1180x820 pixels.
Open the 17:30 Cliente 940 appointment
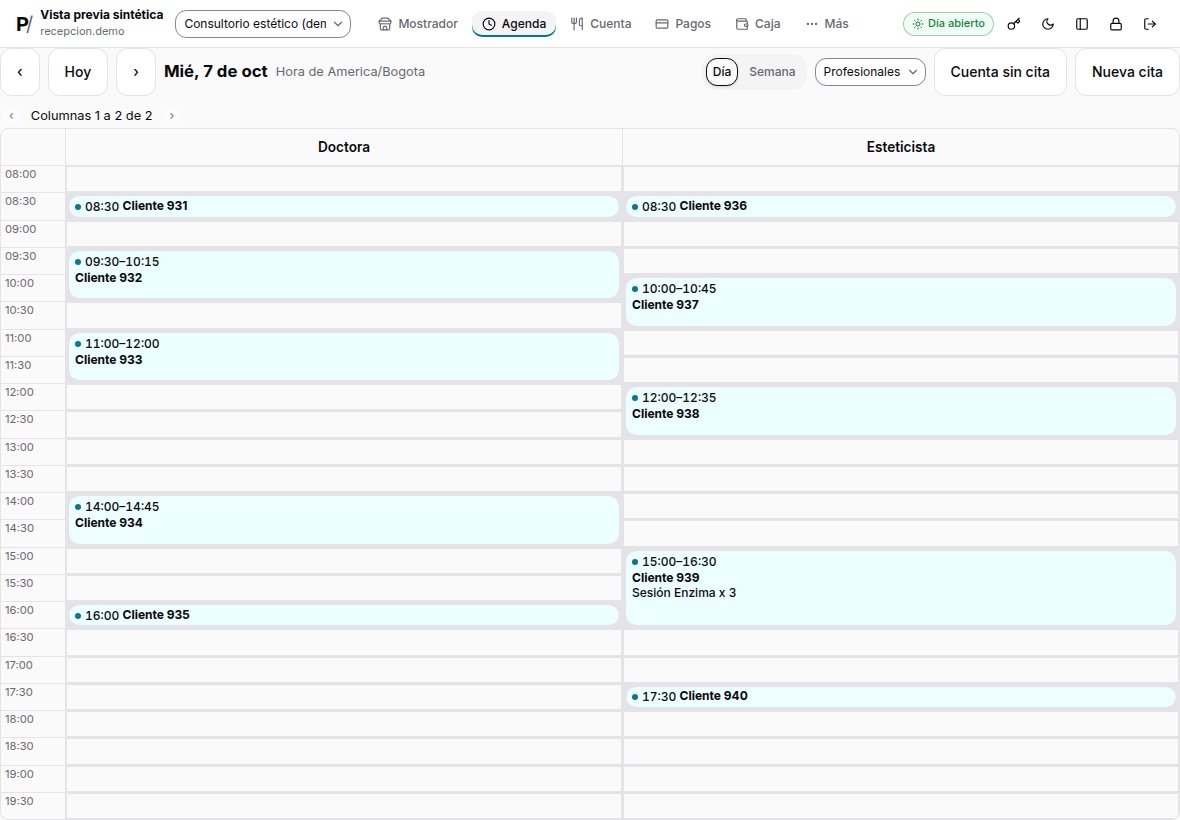(901, 697)
